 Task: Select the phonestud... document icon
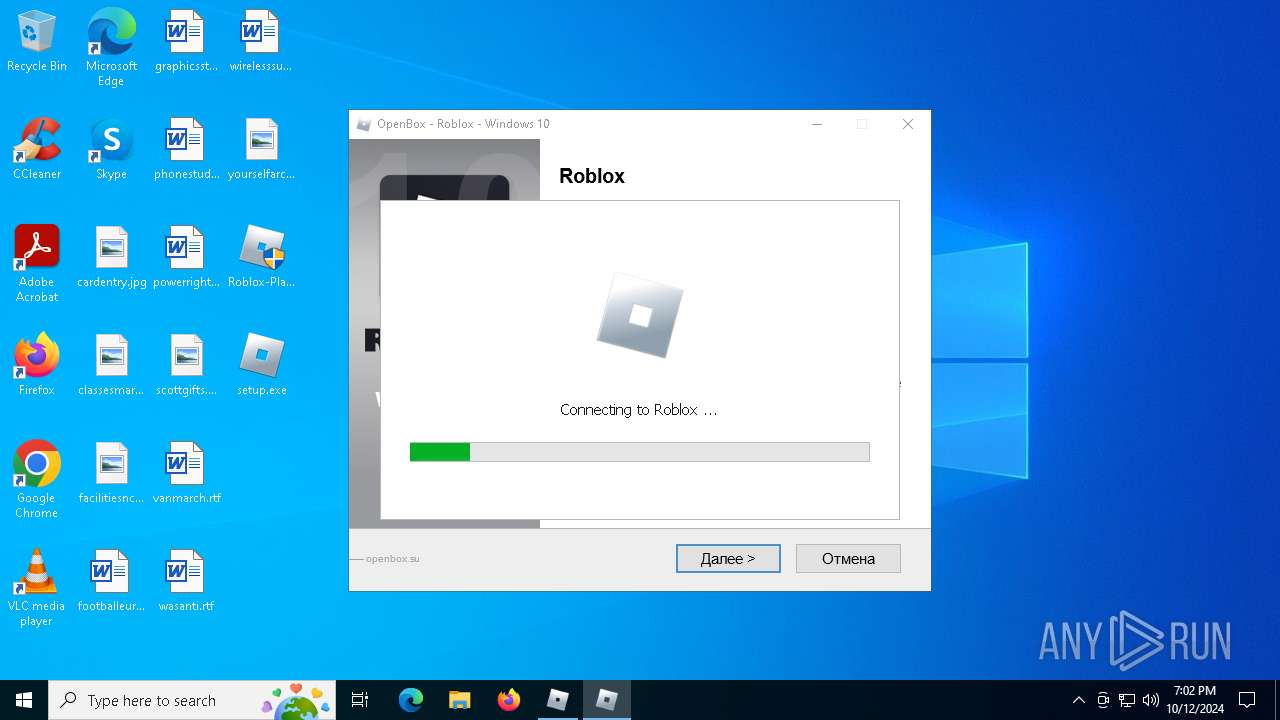click(x=186, y=149)
